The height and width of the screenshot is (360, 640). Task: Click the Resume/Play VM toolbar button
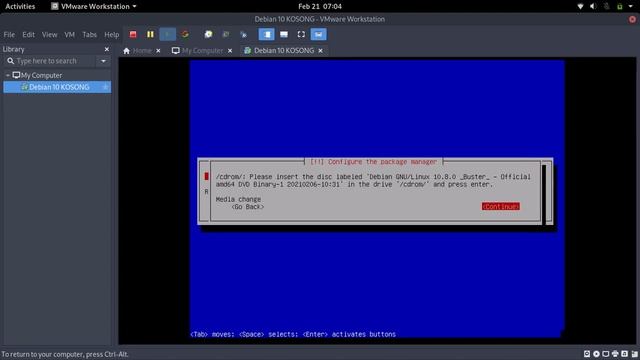point(167,35)
